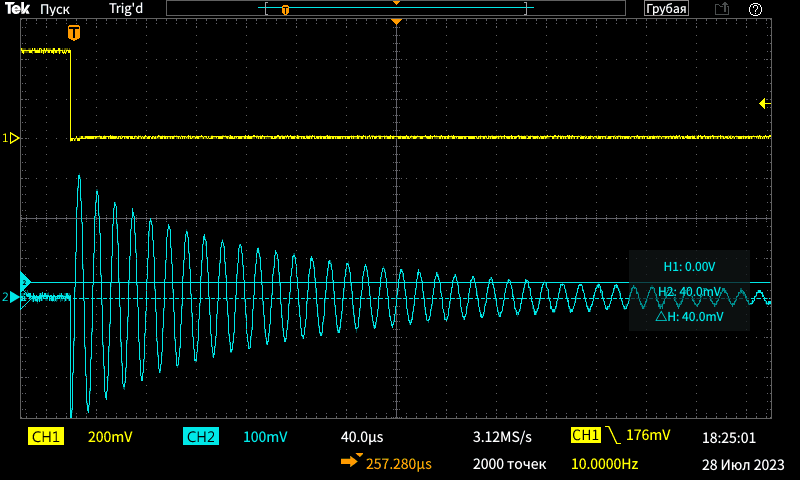Click the 18:25:01 time display
800x480 pixels.
pos(729,438)
